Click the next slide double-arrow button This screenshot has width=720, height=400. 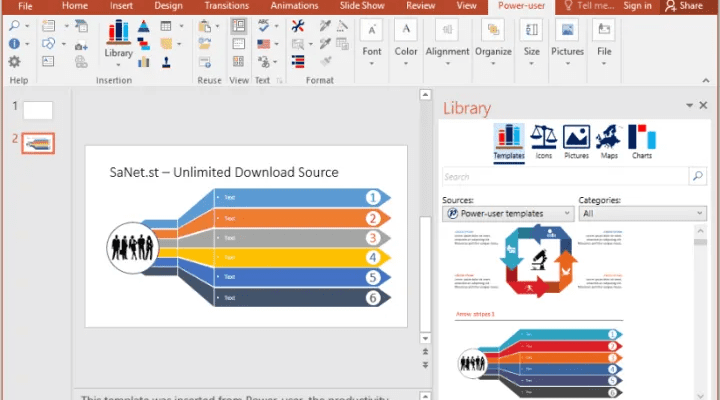[425, 365]
